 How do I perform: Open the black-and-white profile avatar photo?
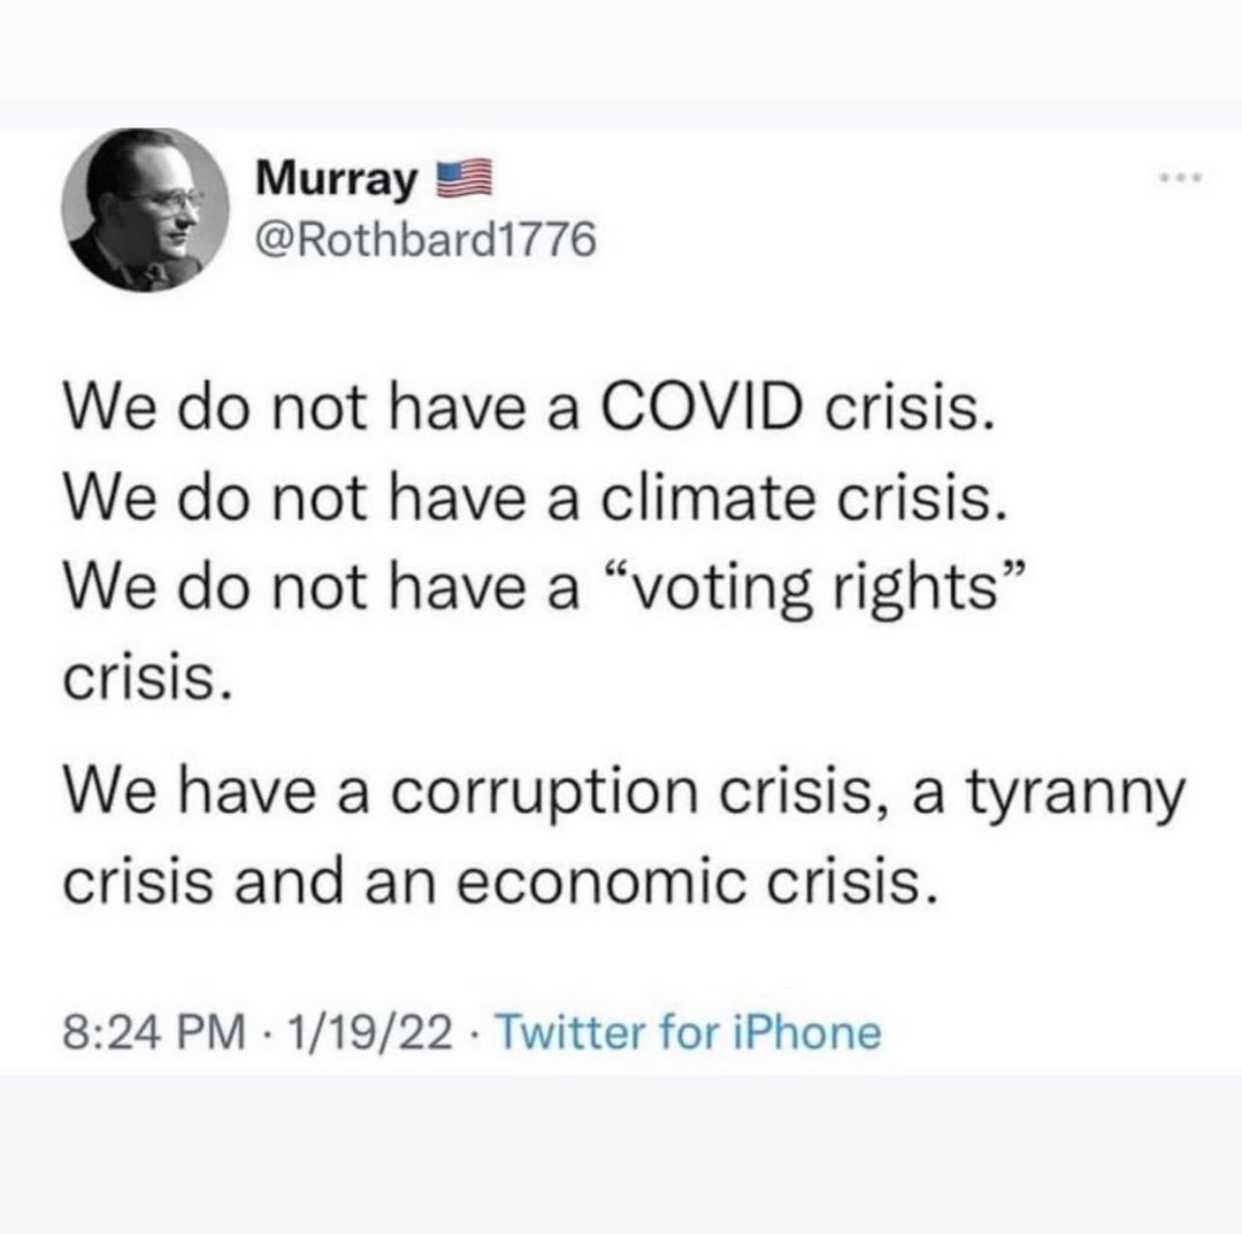144,209
